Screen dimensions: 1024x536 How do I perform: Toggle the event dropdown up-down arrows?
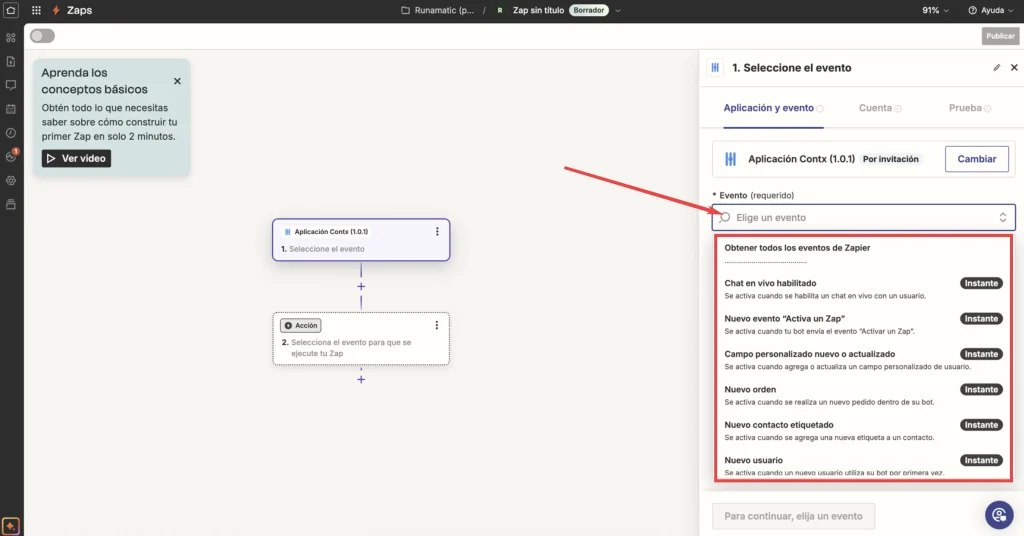coord(1003,217)
